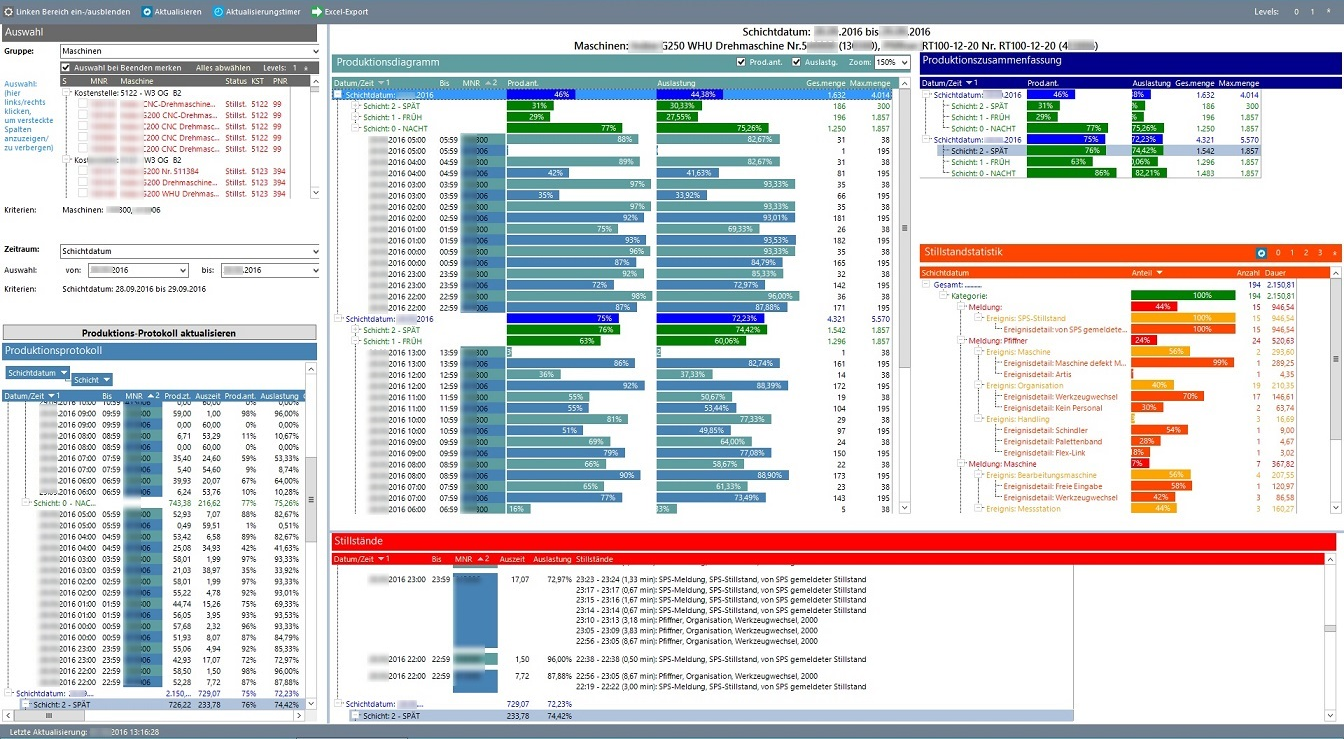This screenshot has height=739, width=1344.
Task: Set Stillstandstatistik level to 3
Action: (1320, 253)
